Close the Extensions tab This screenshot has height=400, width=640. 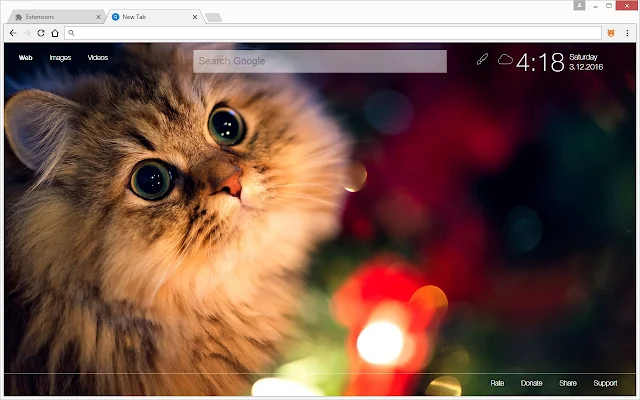(x=98, y=17)
